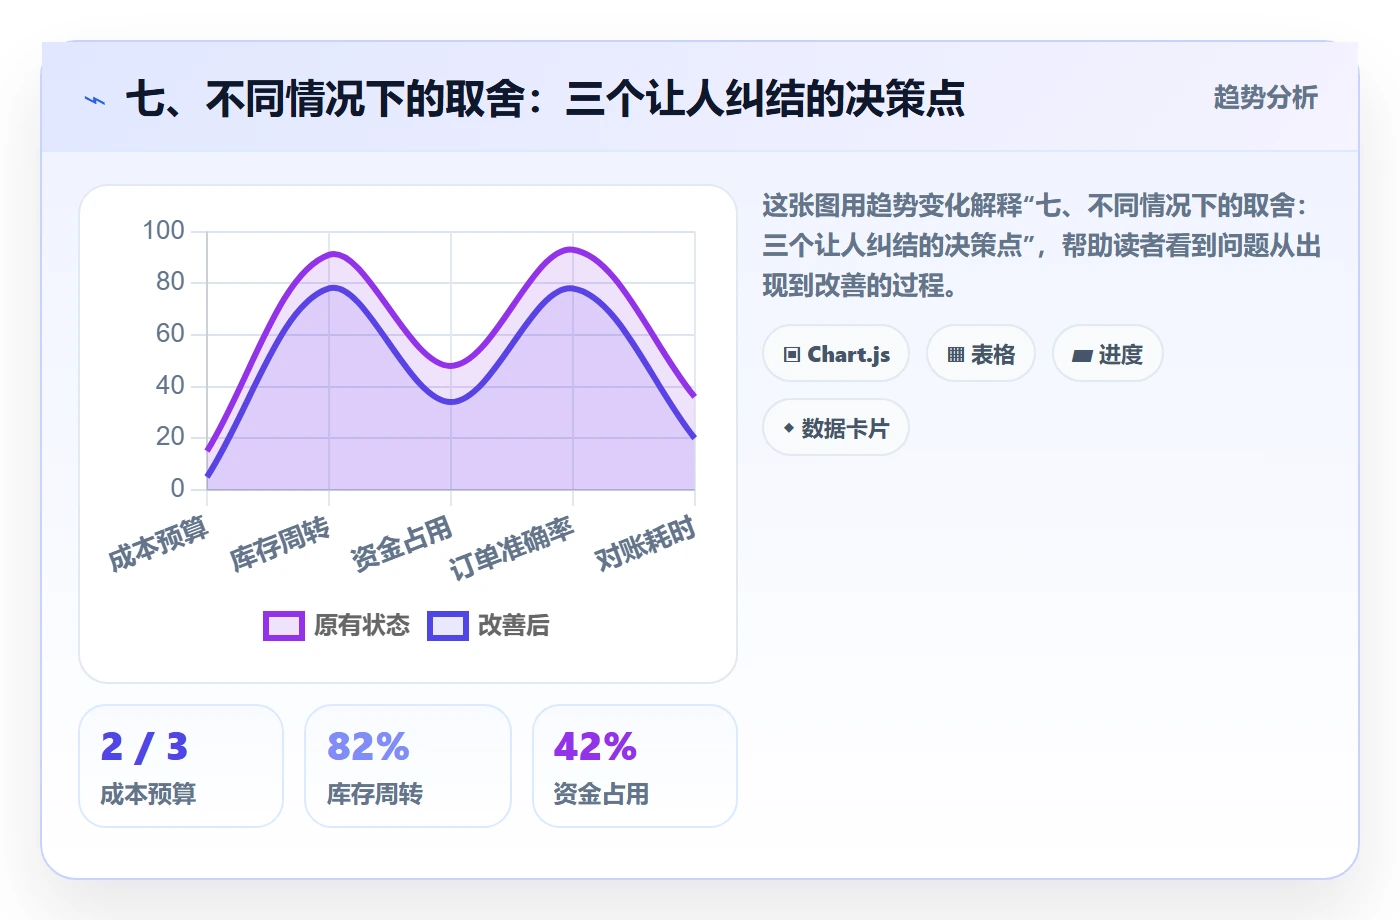Click the lightning bolt icon beside the title
This screenshot has width=1400, height=920.
[x=95, y=100]
